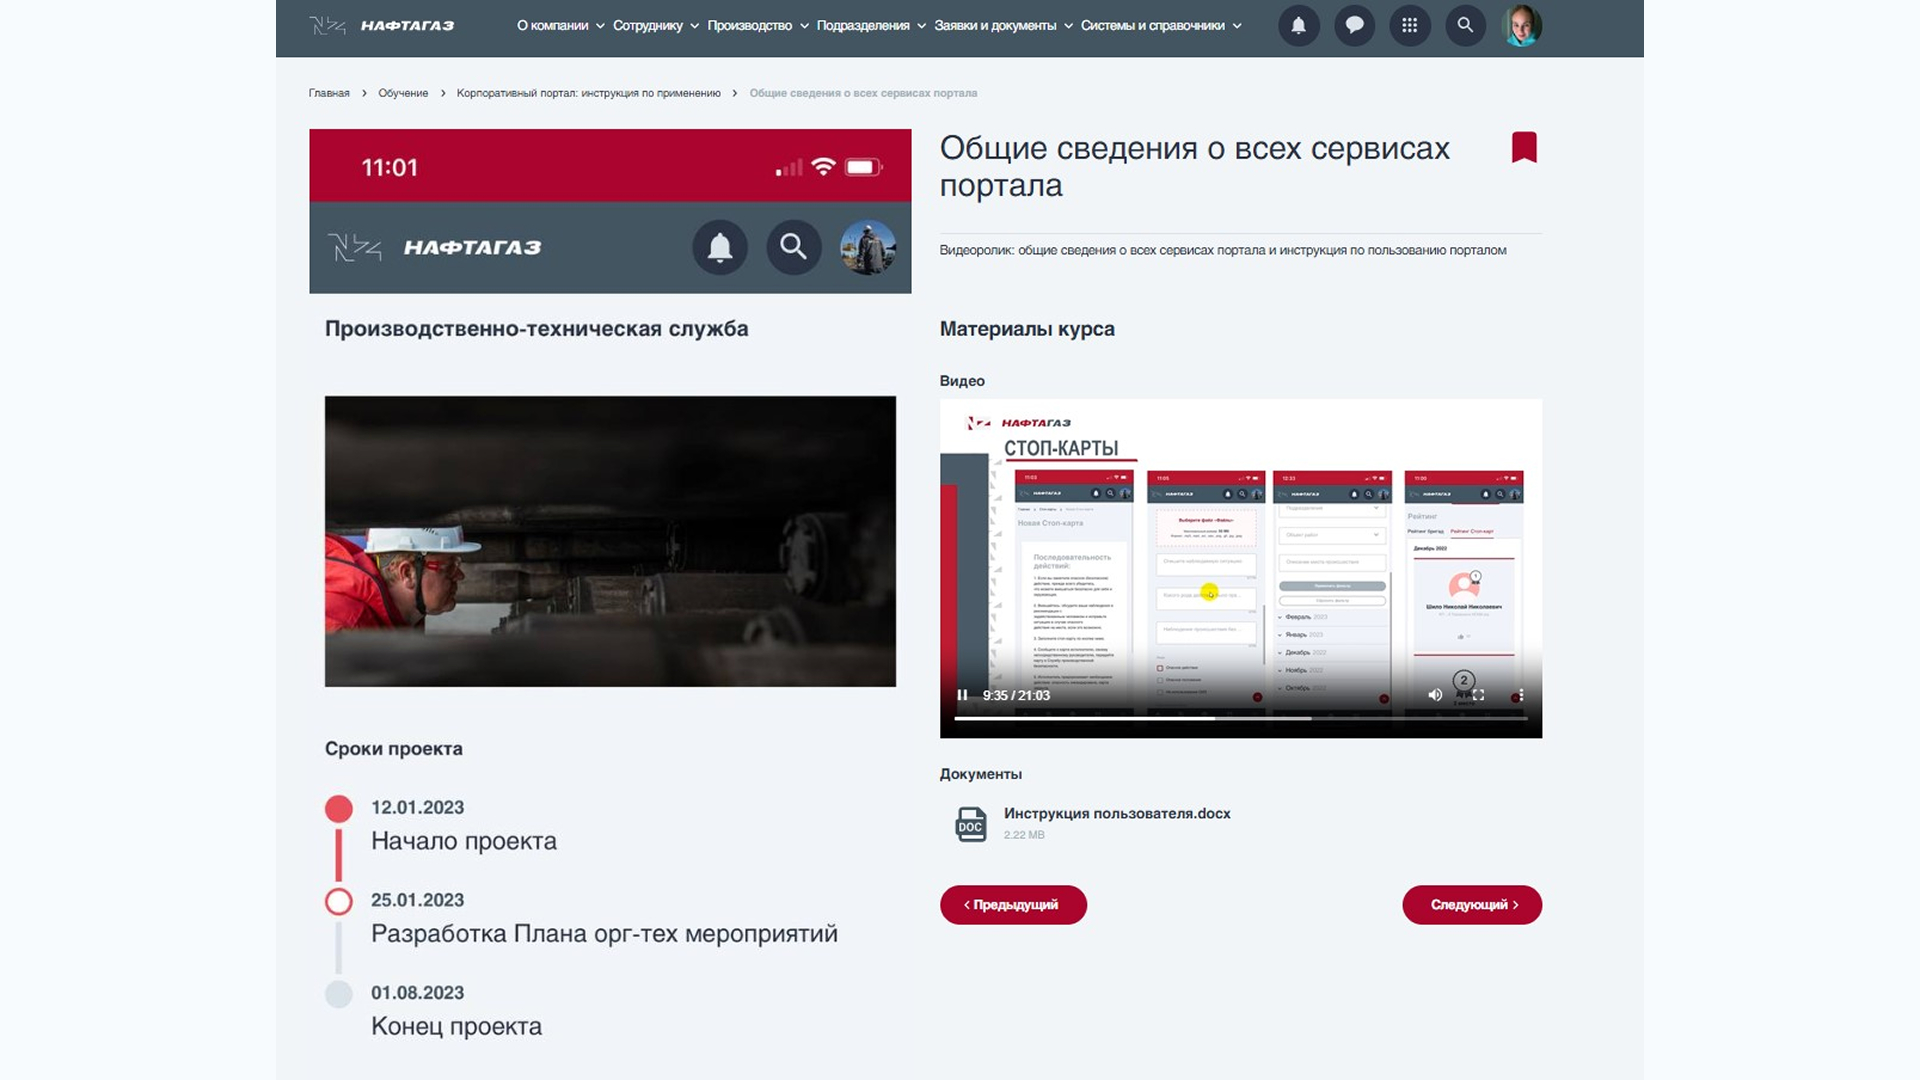Expand the Подразделения menu
This screenshot has width=1920, height=1080.
(870, 26)
